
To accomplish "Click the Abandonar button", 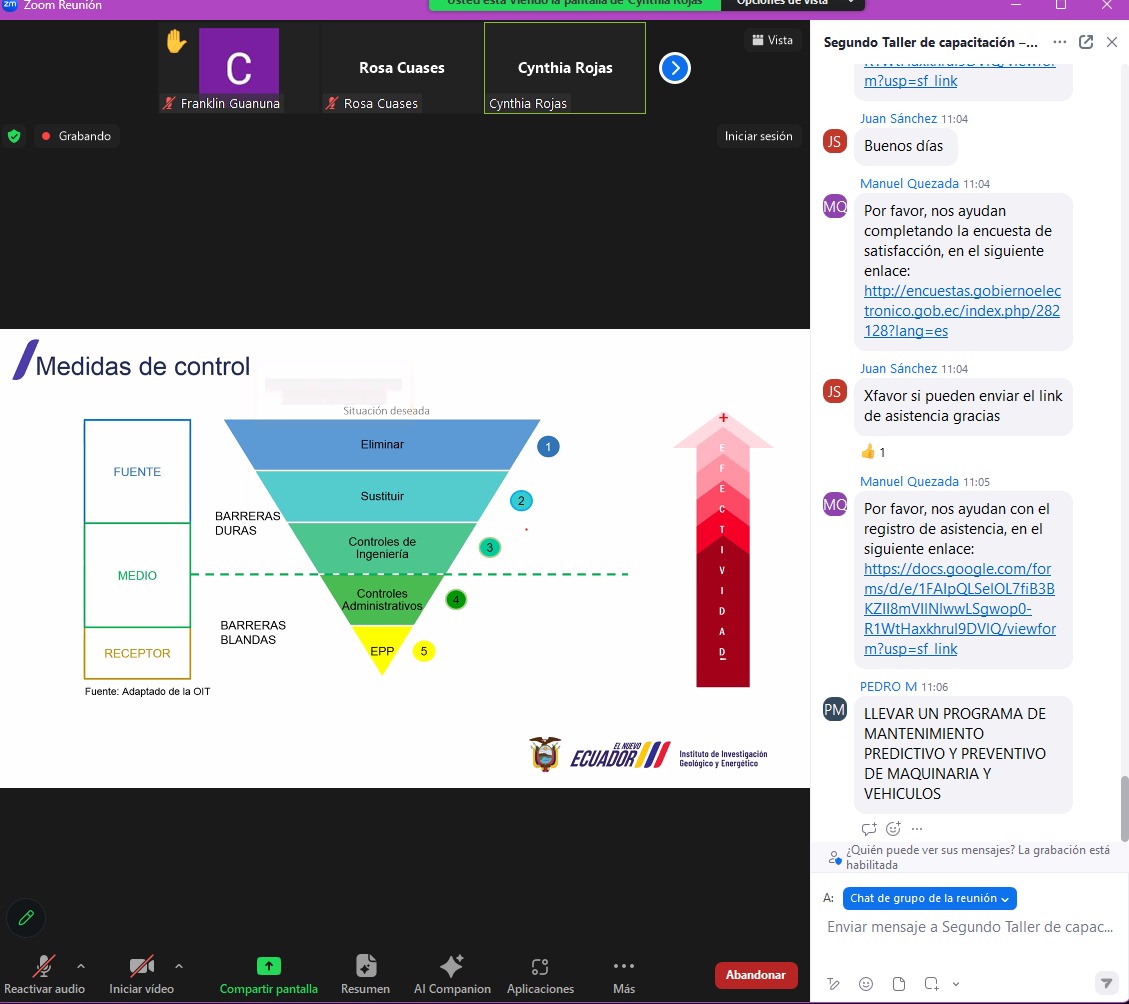I will point(755,975).
